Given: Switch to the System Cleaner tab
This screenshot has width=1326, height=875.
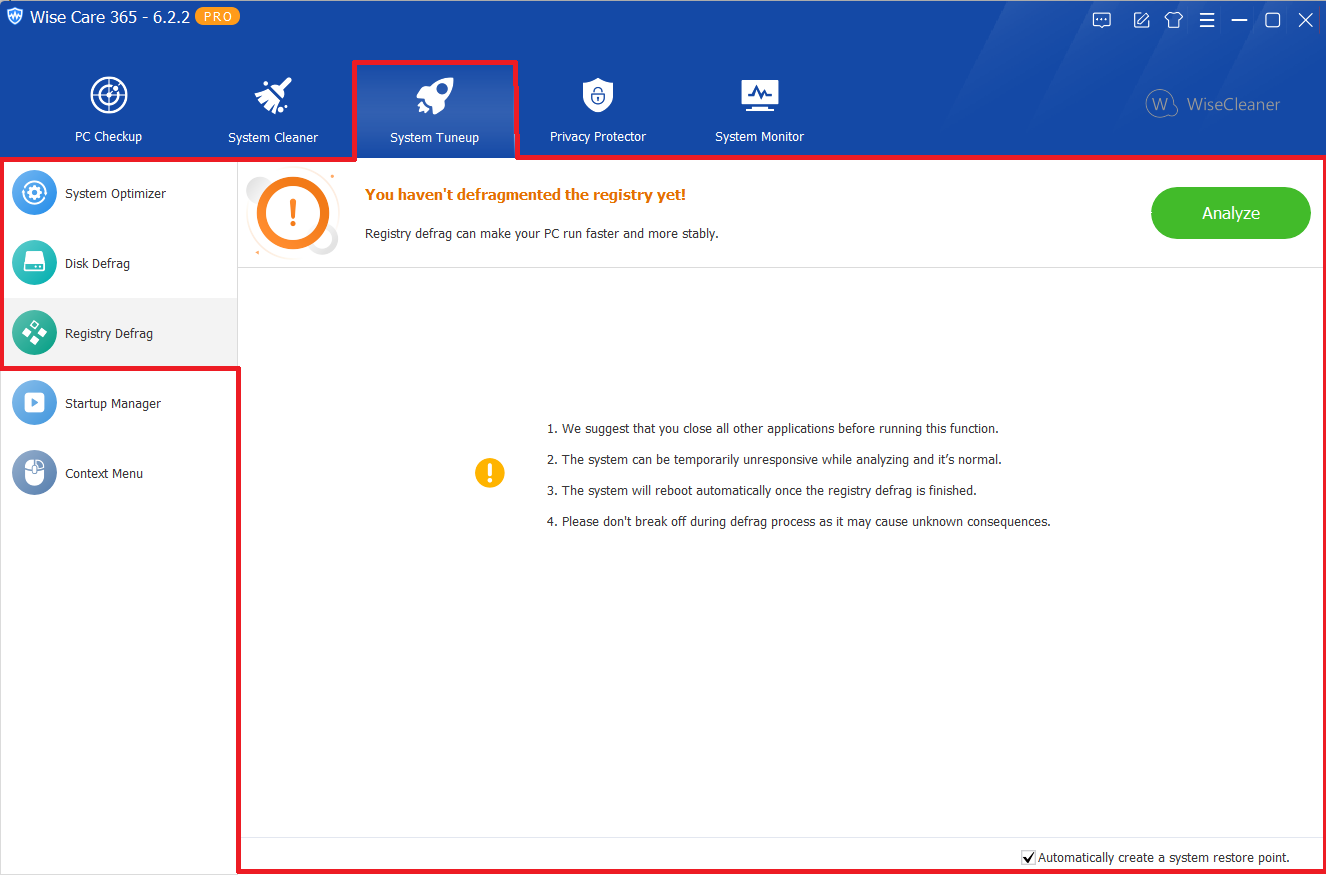Looking at the screenshot, I should point(272,109).
